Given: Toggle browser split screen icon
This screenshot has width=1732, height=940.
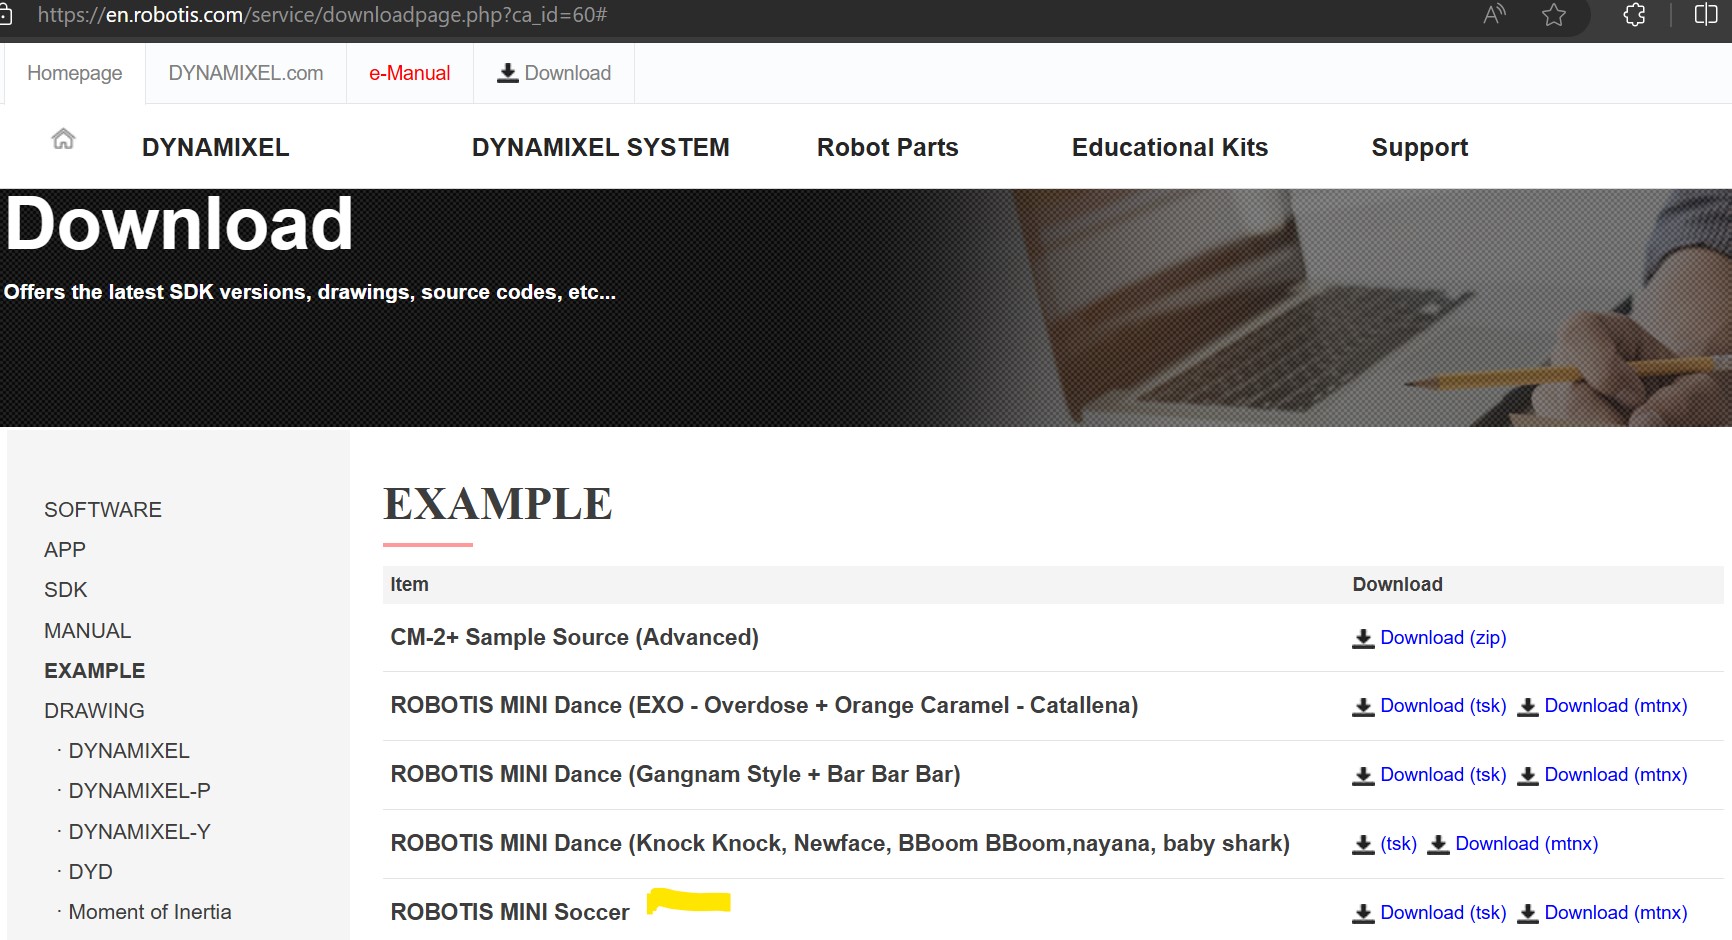Looking at the screenshot, I should [x=1706, y=15].
